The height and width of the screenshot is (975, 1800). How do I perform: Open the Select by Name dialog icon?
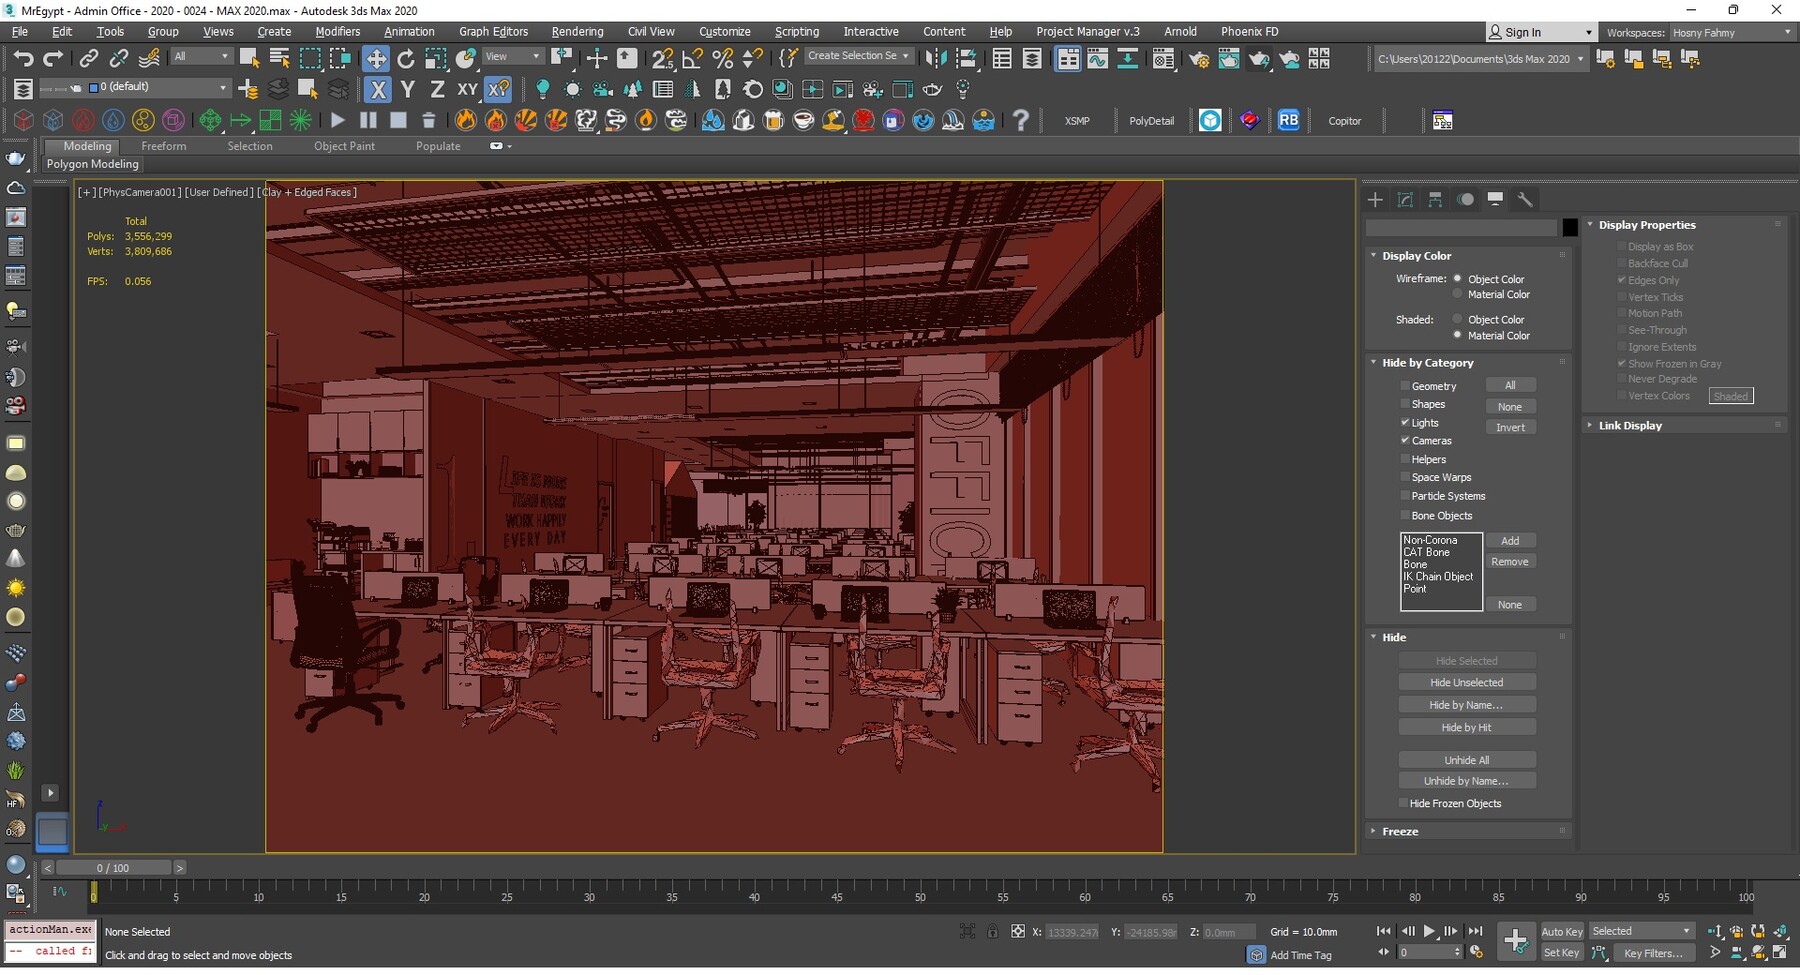point(279,57)
